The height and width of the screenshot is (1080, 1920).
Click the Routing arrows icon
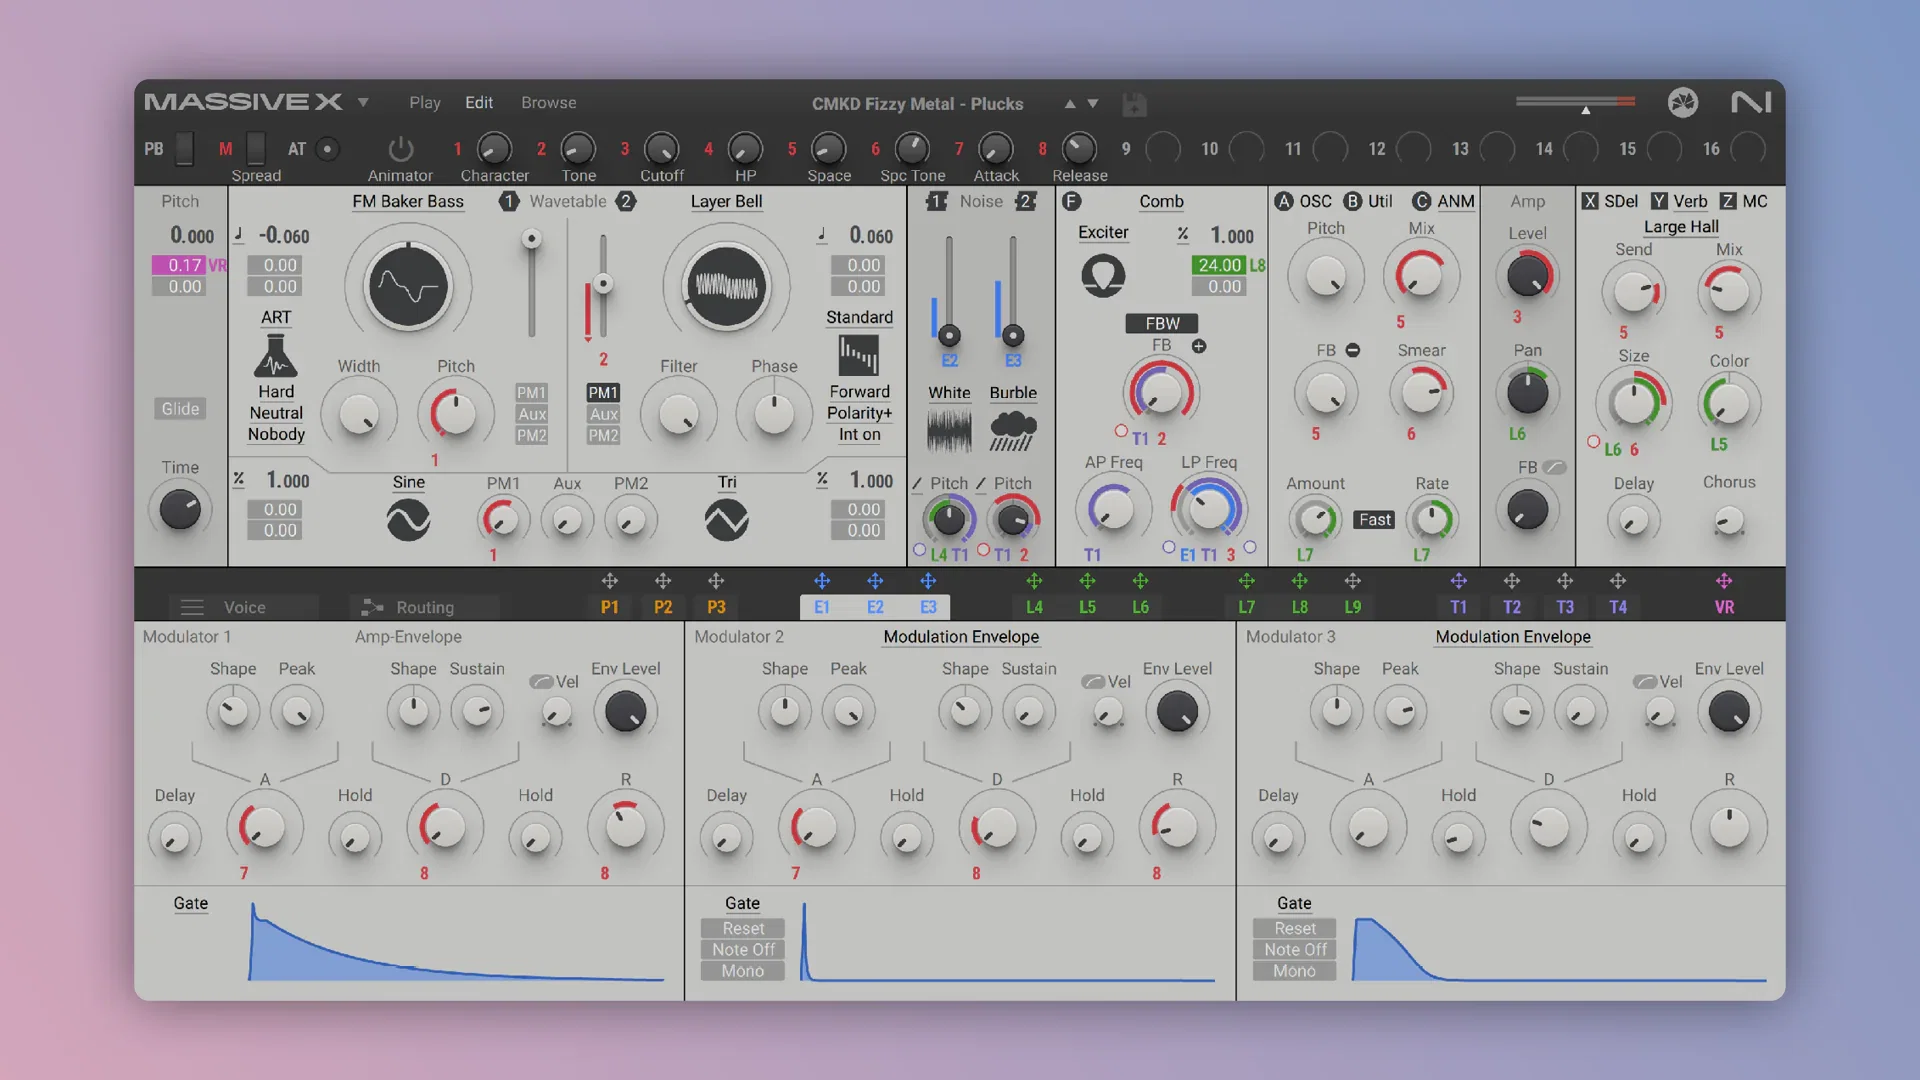[372, 607]
